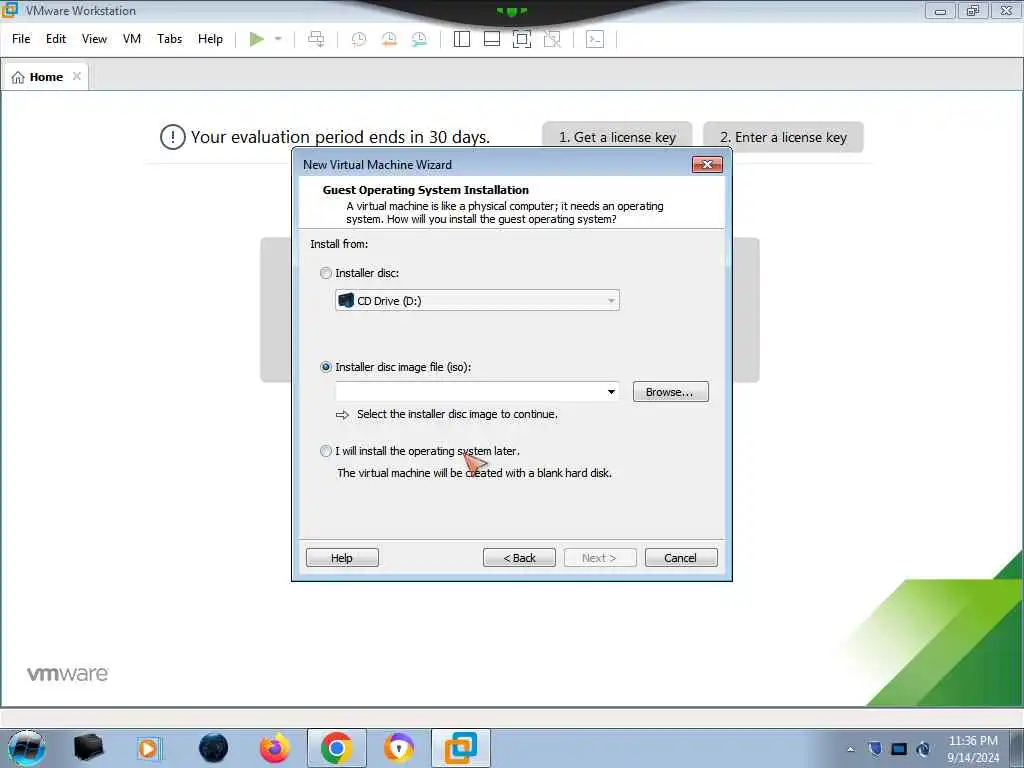Click the Help button in wizard
The image size is (1024, 768).
pos(342,558)
